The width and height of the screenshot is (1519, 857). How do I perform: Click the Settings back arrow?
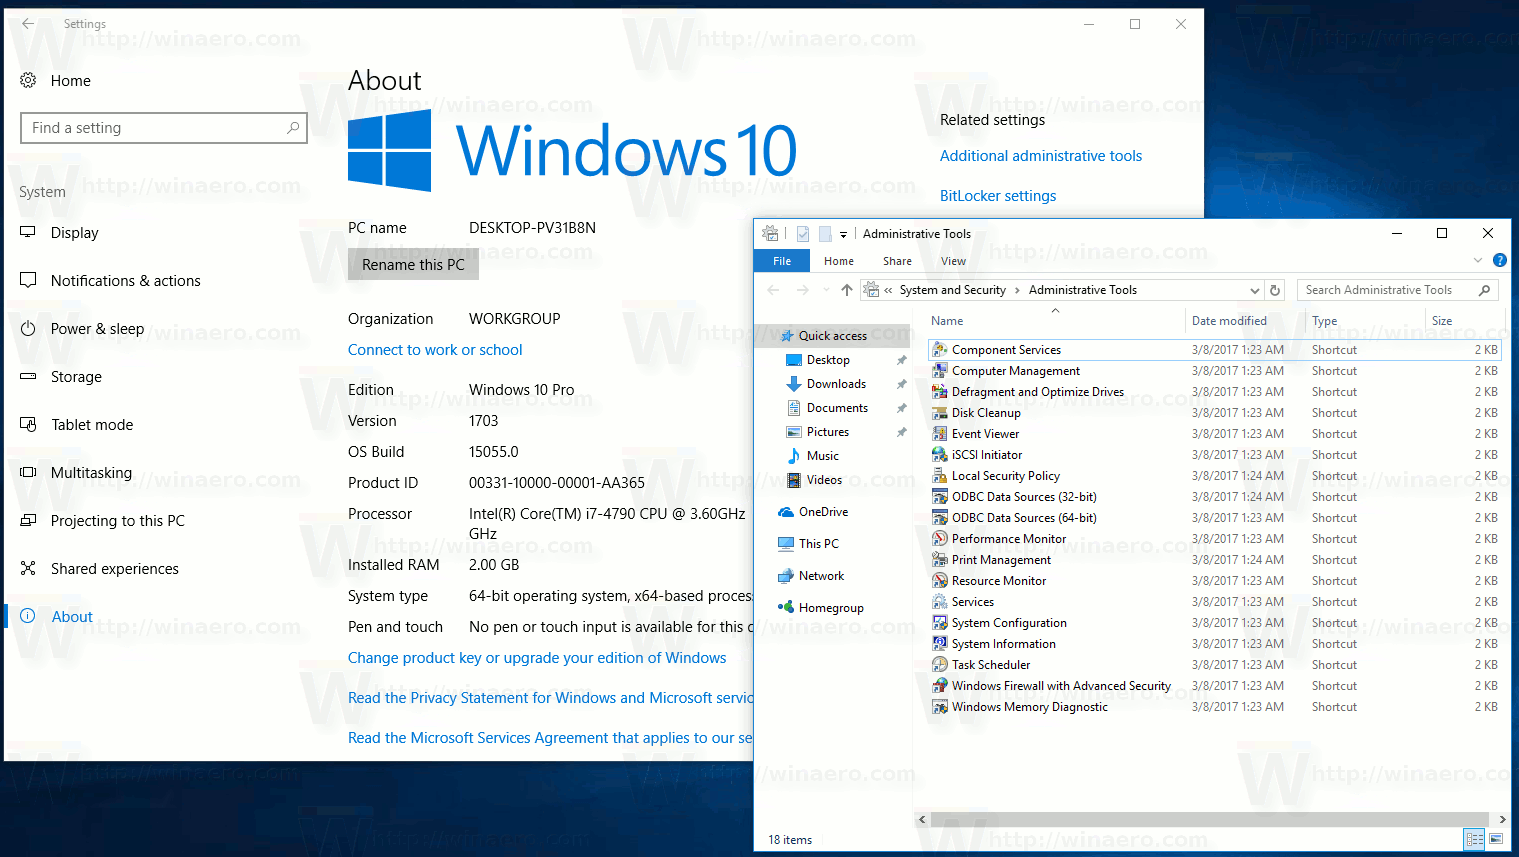[28, 24]
